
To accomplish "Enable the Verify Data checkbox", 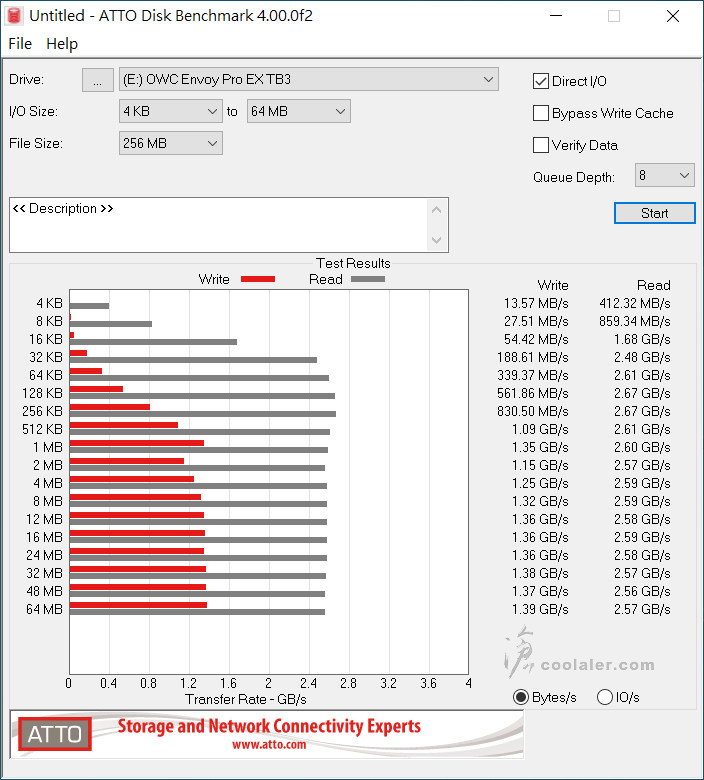I will [x=540, y=145].
